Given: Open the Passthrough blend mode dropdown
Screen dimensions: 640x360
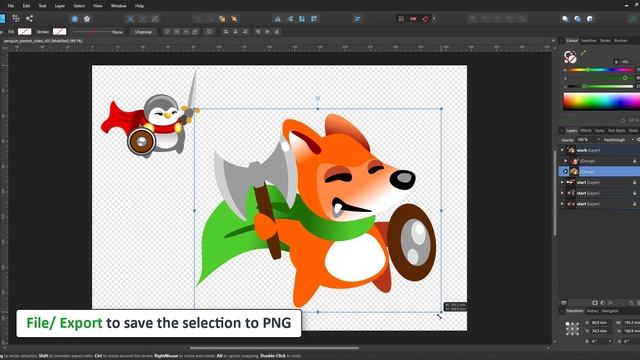Looking at the screenshot, I should (618, 140).
